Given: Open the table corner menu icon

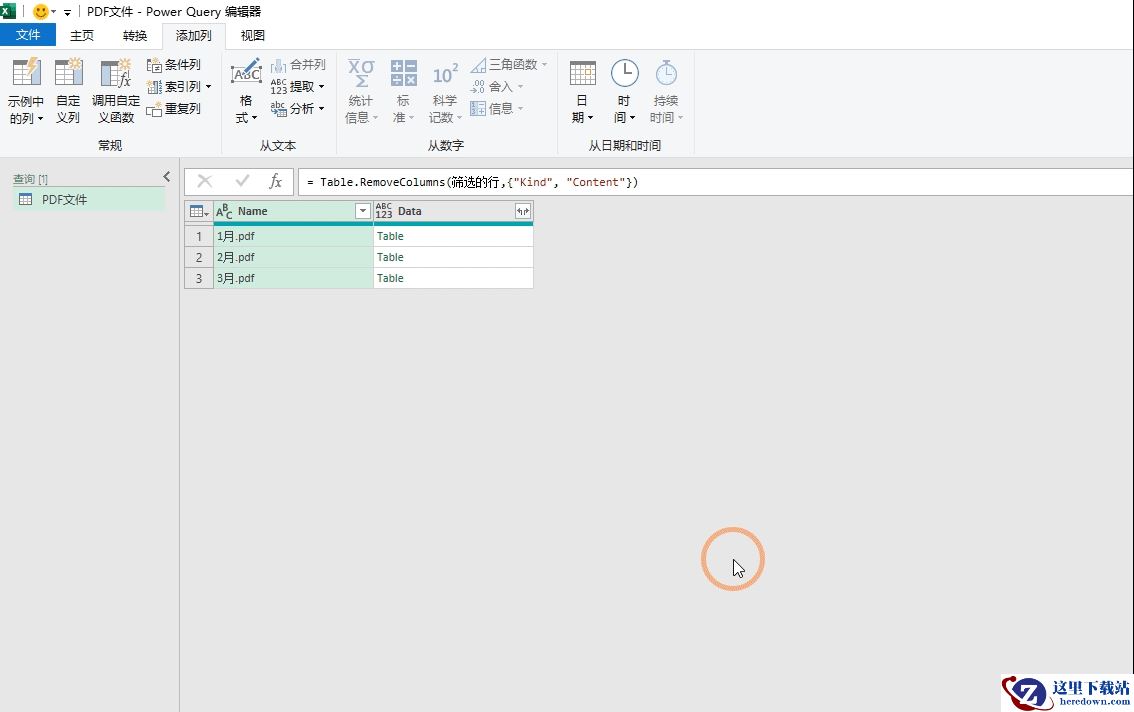Looking at the screenshot, I should point(199,211).
